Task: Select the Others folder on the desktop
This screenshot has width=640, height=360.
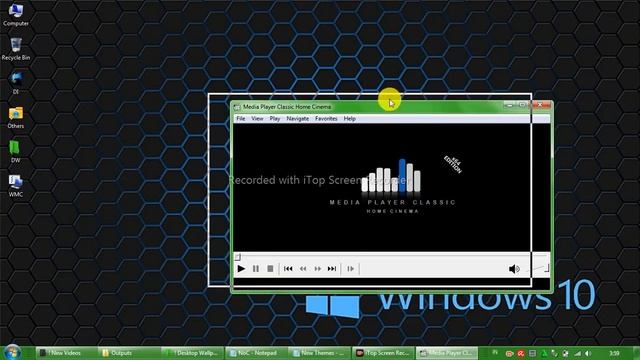Action: coord(16,117)
